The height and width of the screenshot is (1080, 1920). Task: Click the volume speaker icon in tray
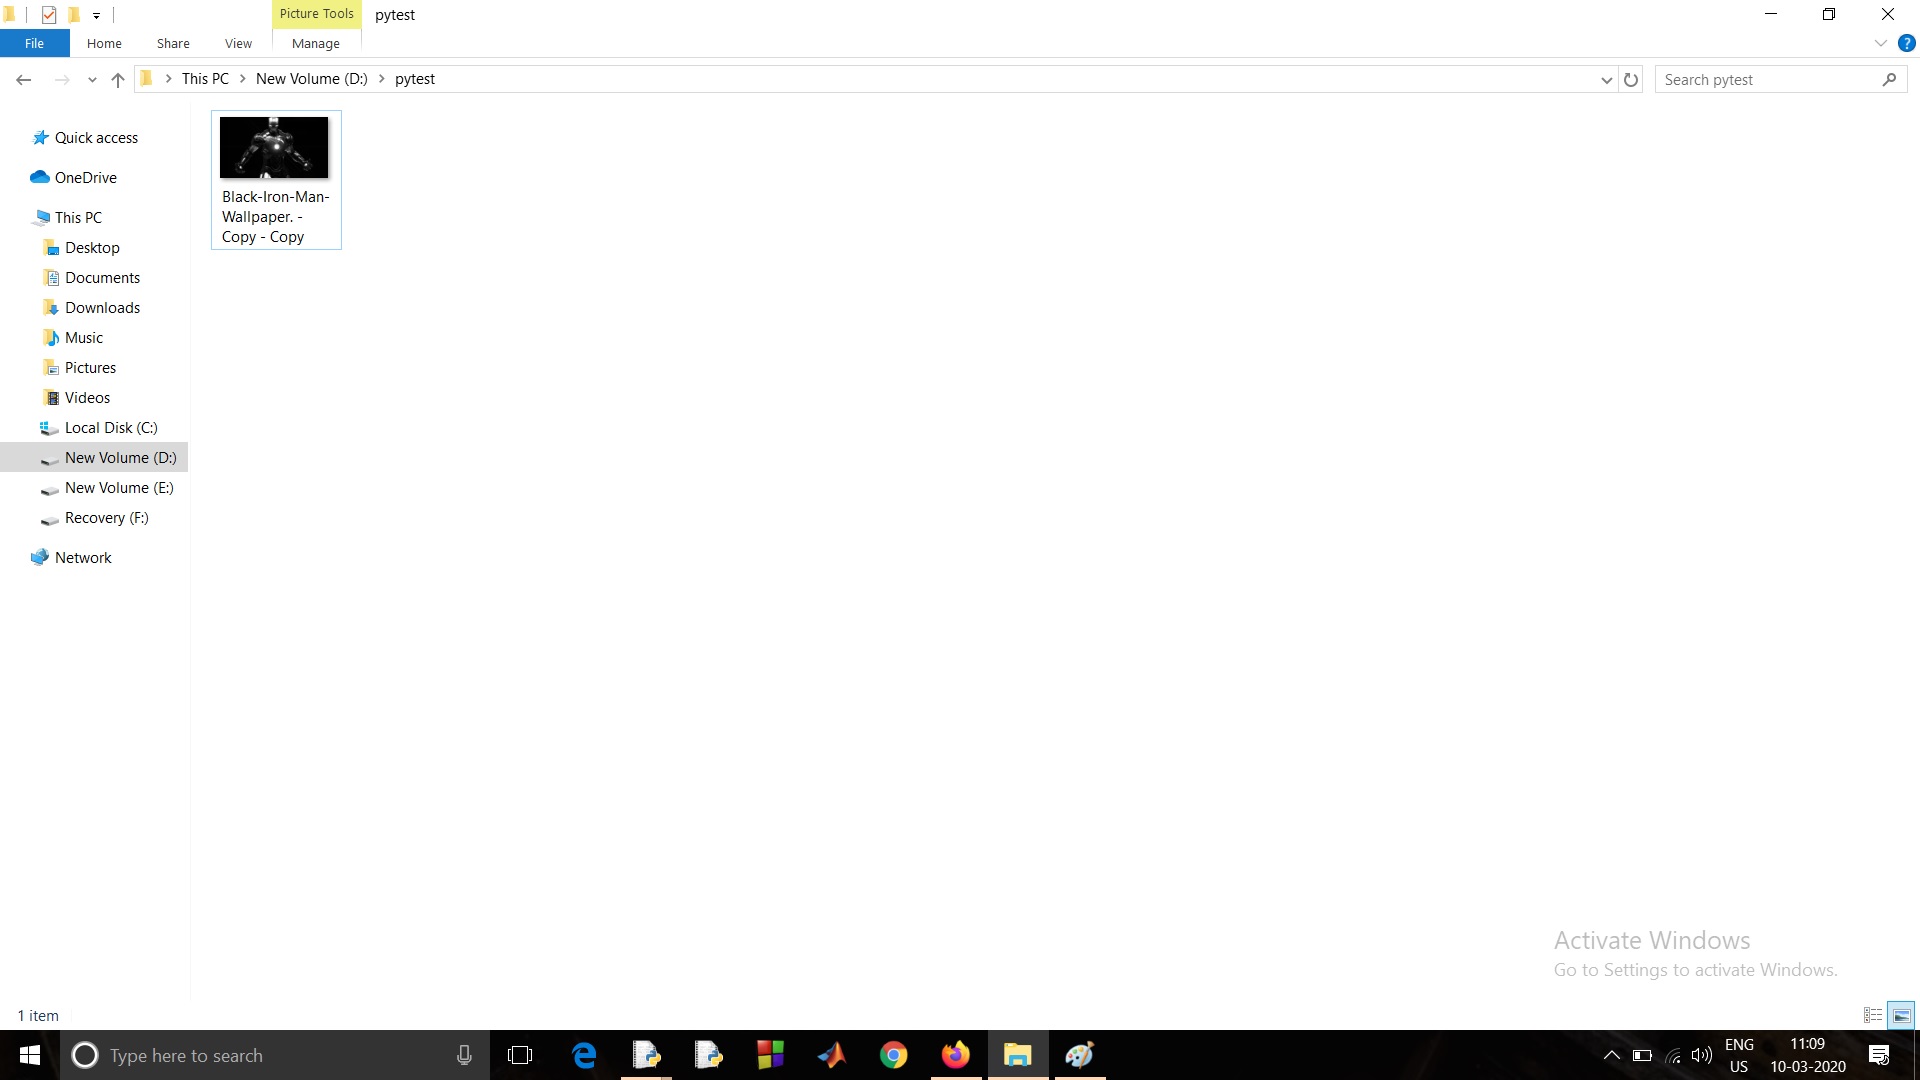point(1701,1055)
